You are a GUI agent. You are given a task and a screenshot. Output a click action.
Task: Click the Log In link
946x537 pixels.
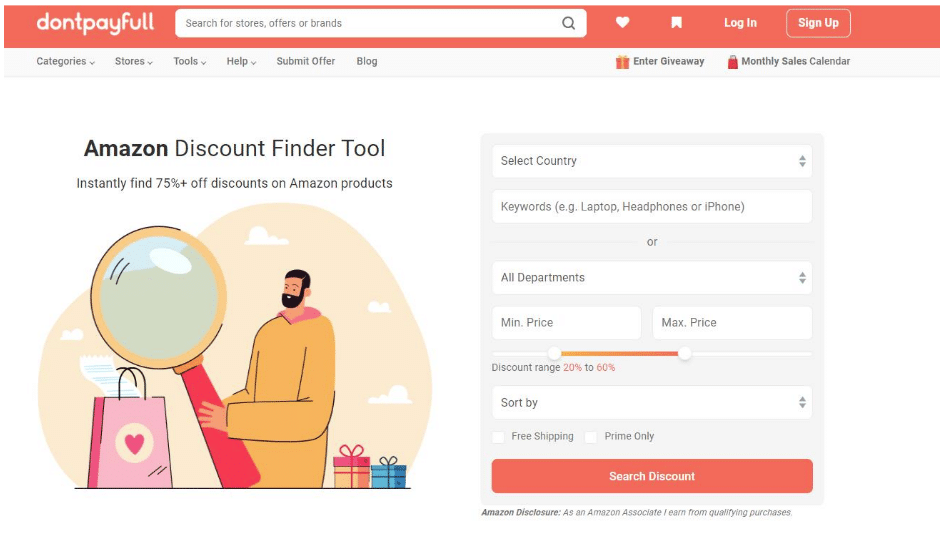(x=740, y=23)
